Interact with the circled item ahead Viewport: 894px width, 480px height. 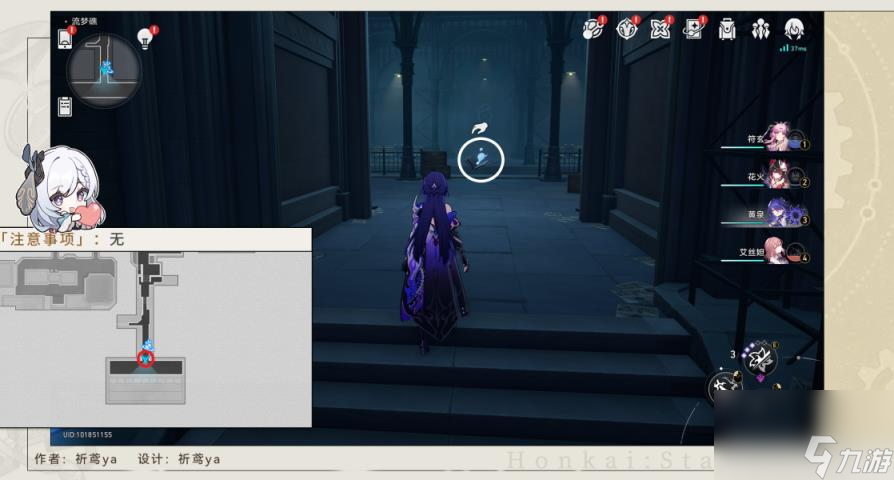click(x=481, y=160)
